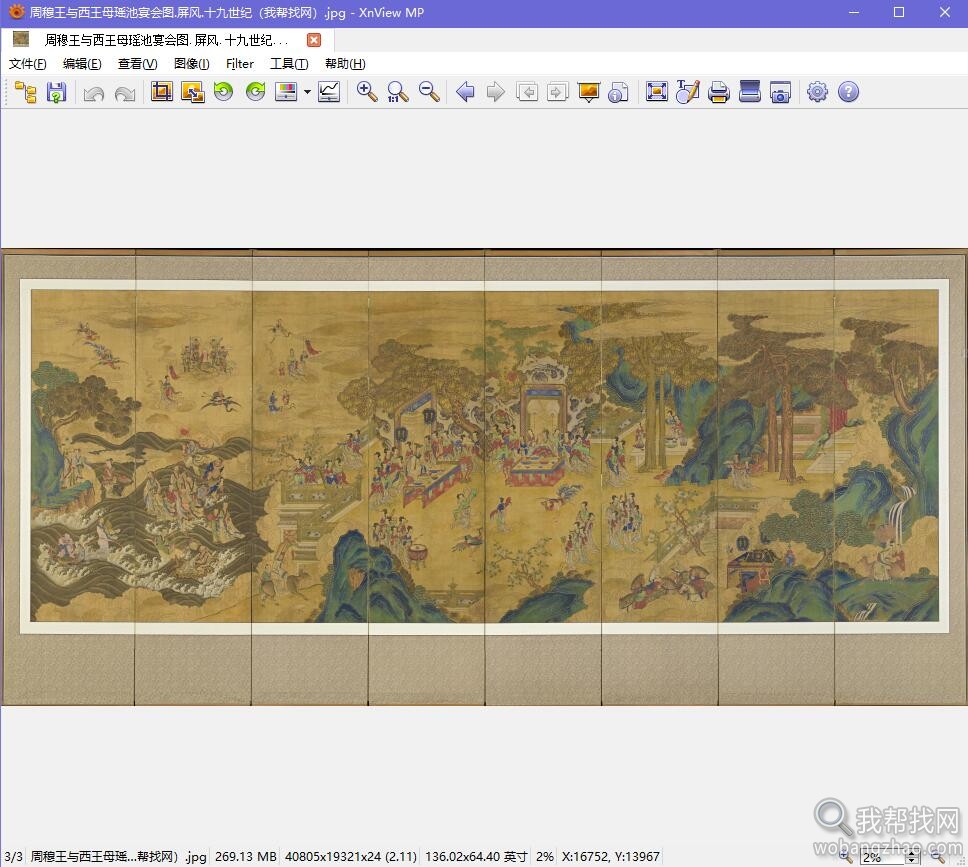Select the Crop tool

pyautogui.click(x=162, y=91)
